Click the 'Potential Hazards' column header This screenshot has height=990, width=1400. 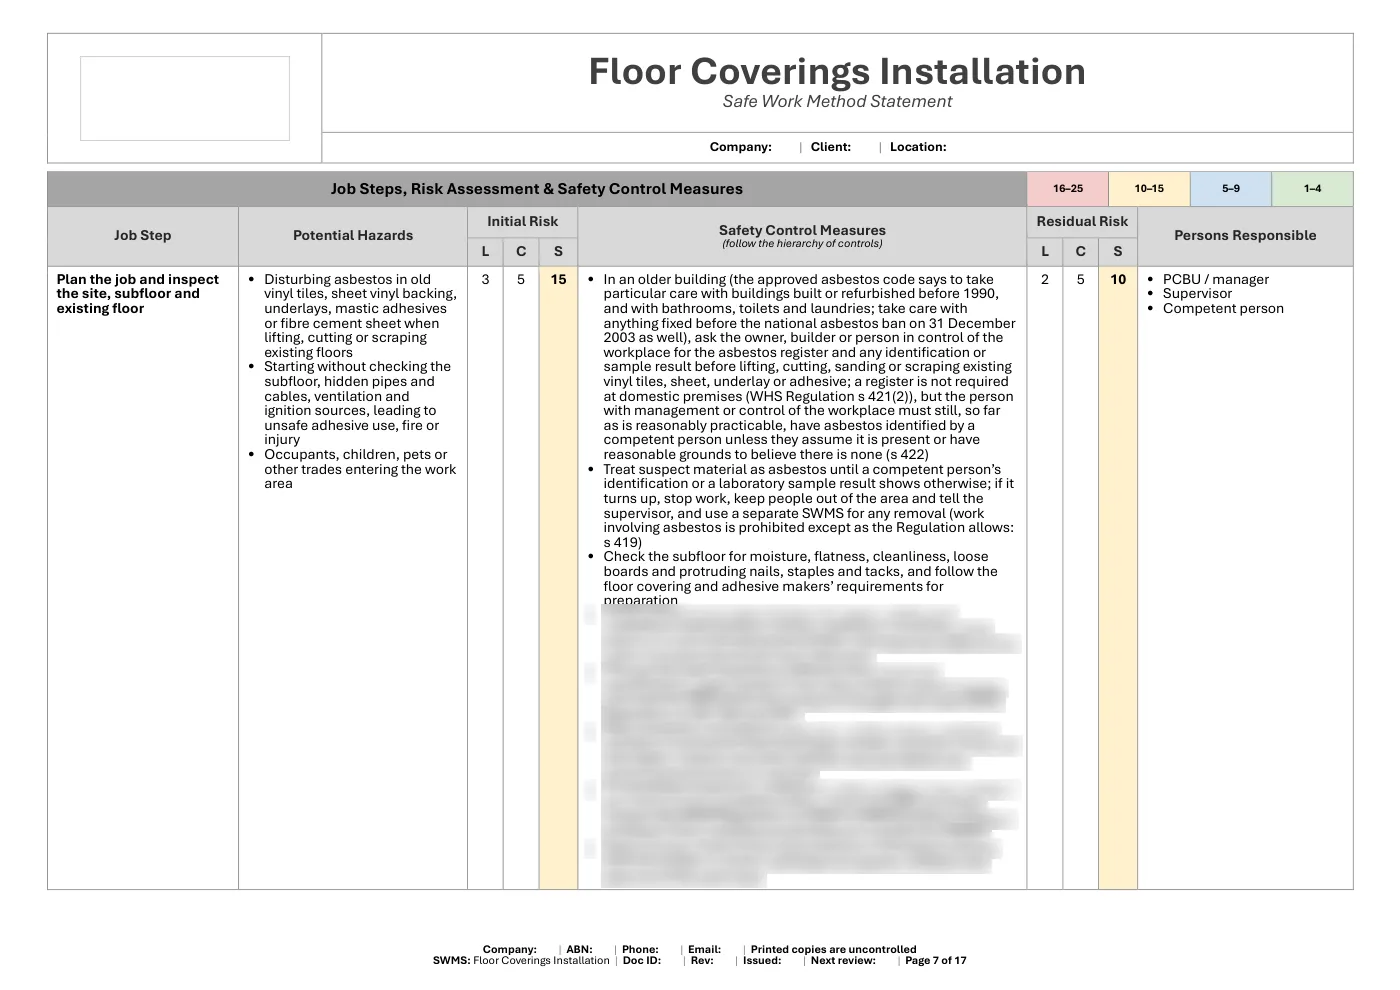[x=353, y=236]
